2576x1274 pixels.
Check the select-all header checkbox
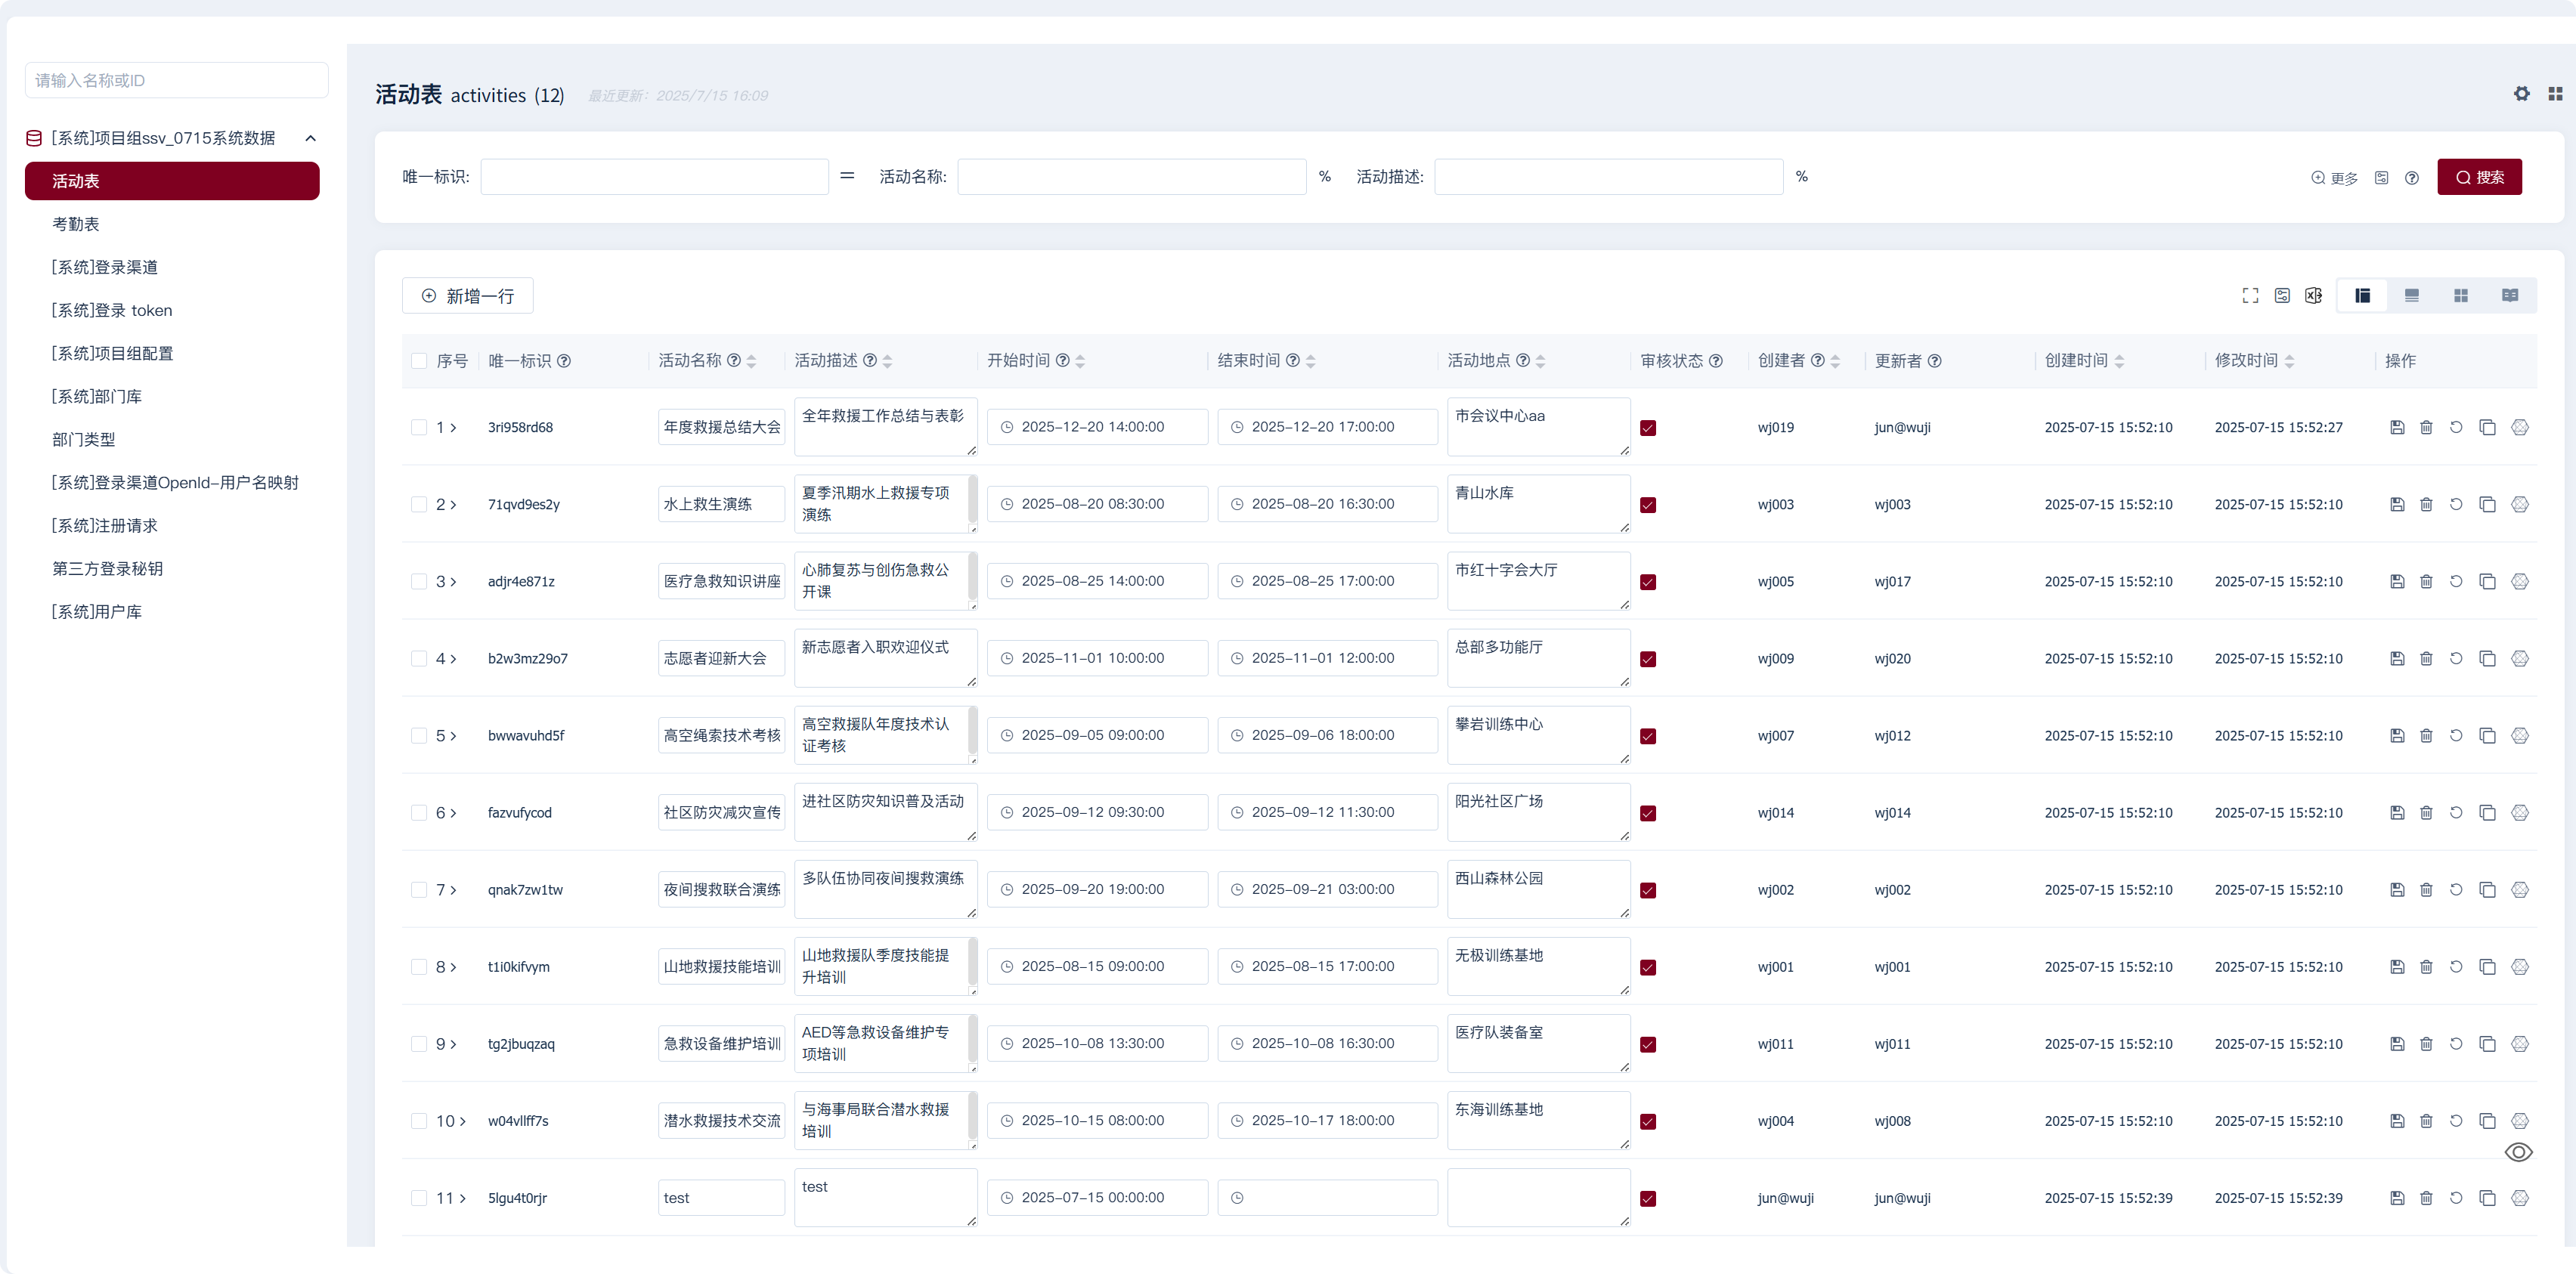coord(419,361)
